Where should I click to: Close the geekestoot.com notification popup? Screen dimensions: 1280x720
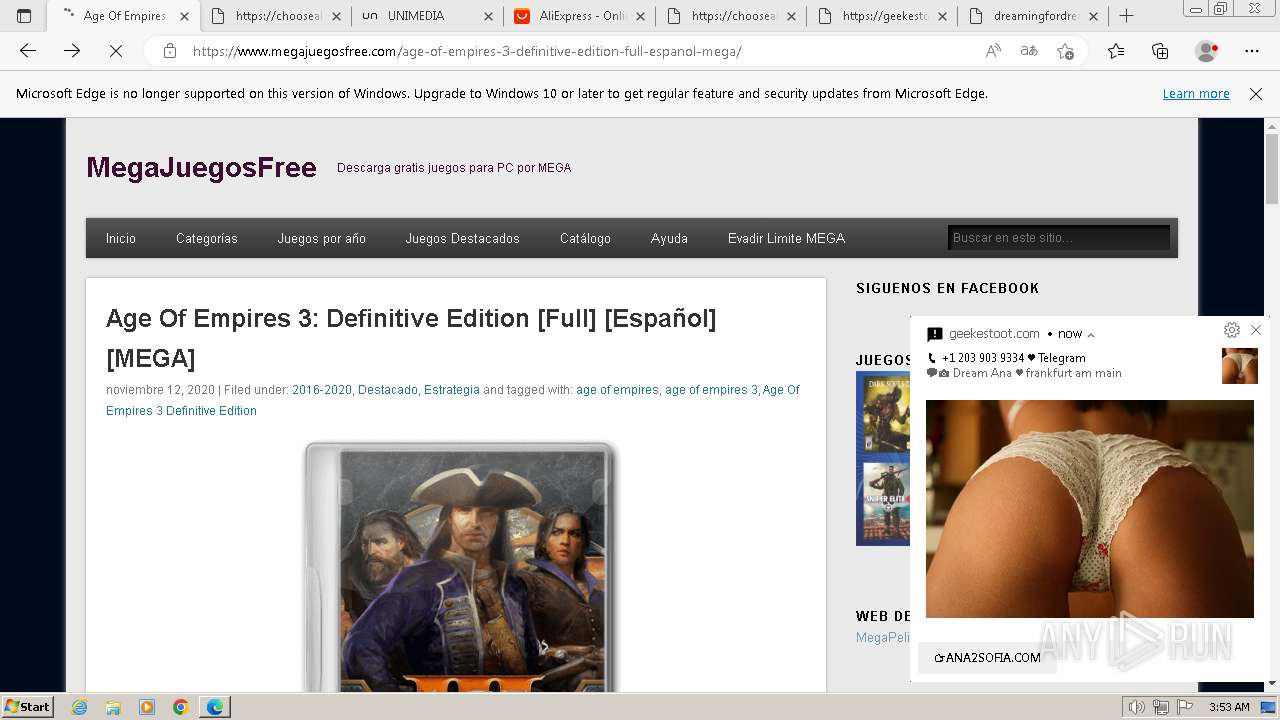(1256, 330)
